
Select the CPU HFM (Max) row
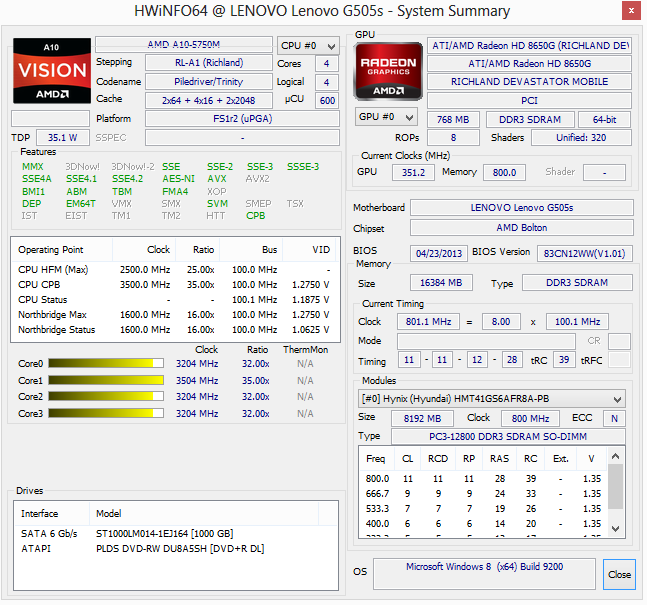coord(174,270)
